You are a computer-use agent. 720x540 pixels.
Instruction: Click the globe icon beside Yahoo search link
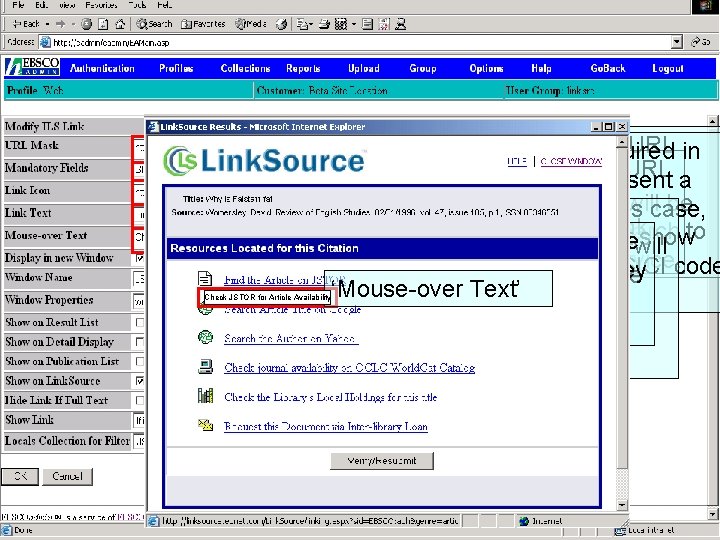click(205, 338)
